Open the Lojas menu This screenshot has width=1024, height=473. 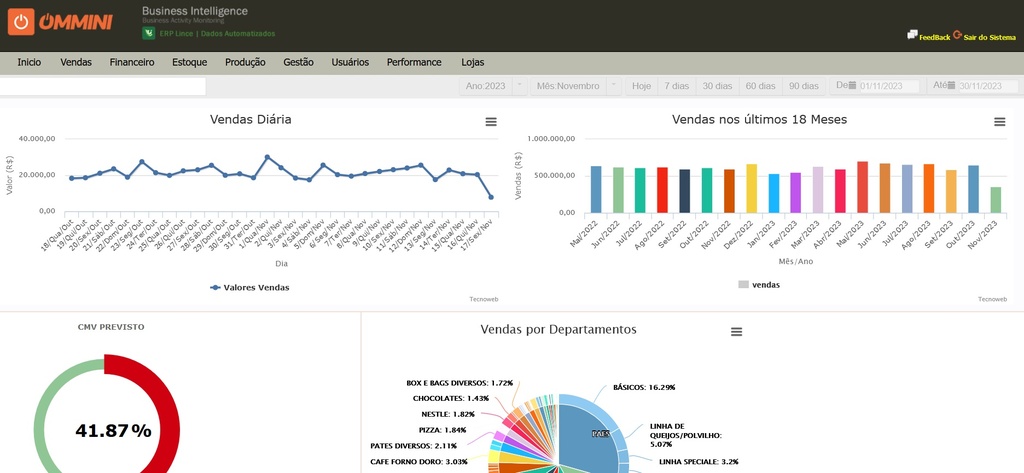pyautogui.click(x=473, y=63)
